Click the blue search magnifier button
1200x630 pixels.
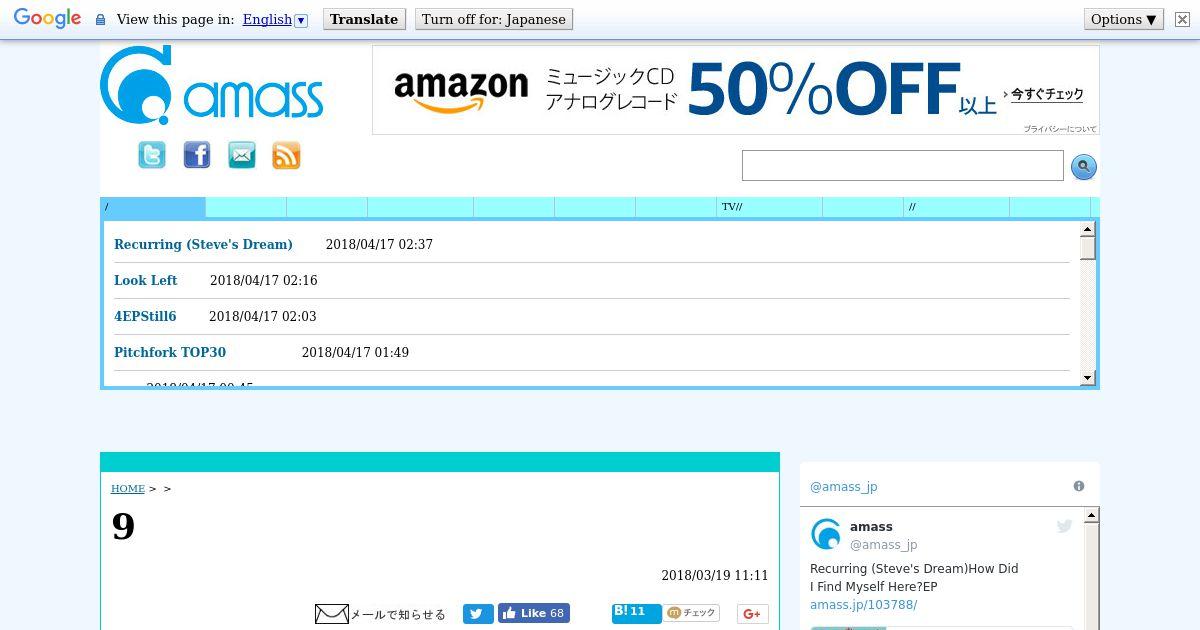(x=1084, y=167)
